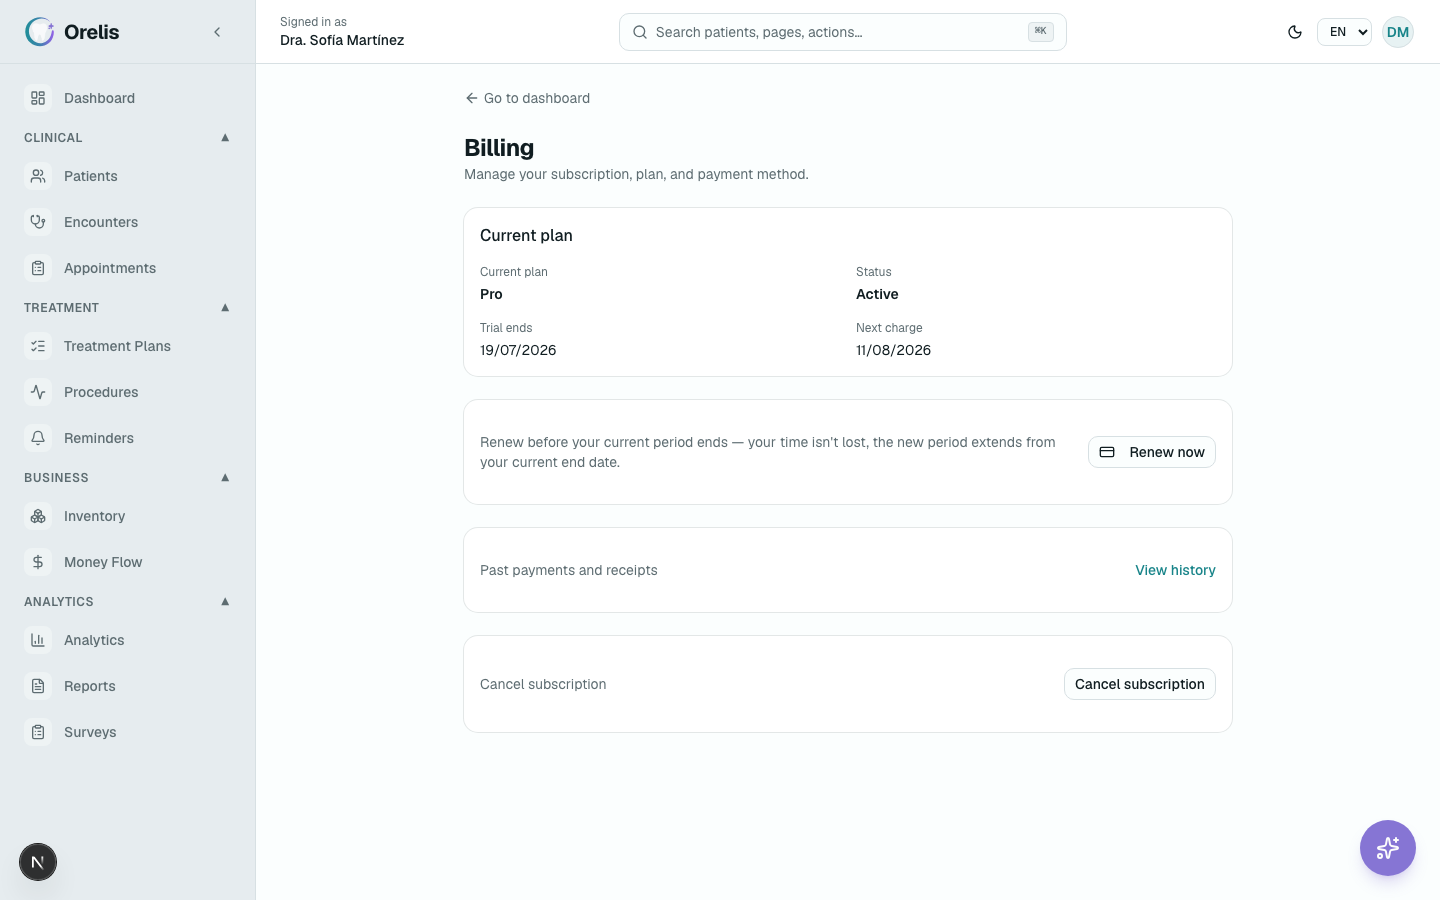1440x900 pixels.
Task: Click the Patients people icon
Action: click(38, 176)
